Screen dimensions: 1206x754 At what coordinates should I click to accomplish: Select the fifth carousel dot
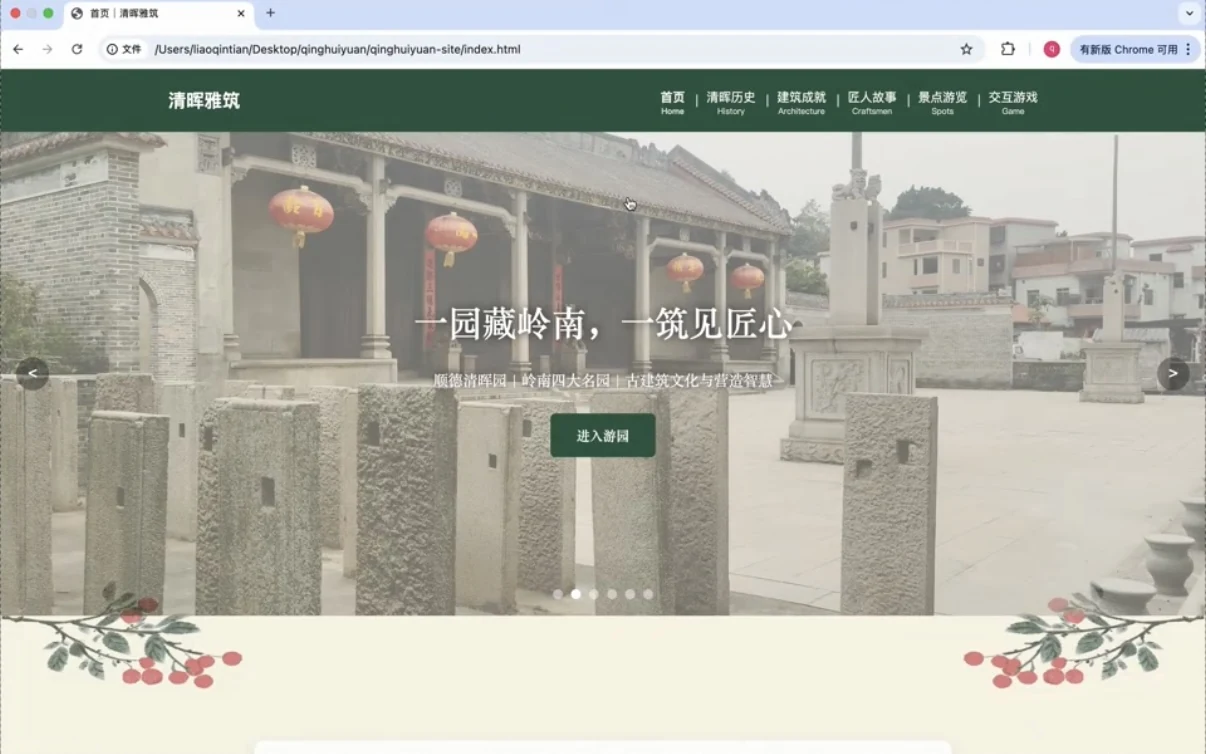[630, 594]
